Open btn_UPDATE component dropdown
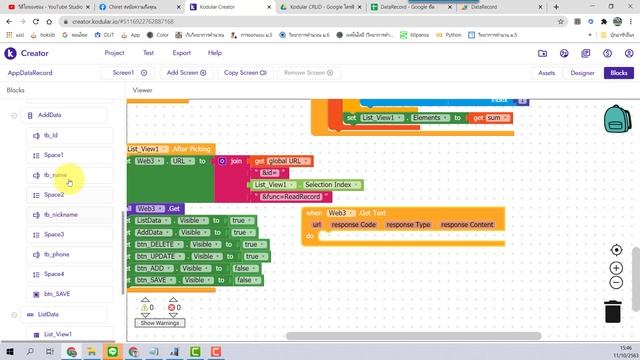 (180, 256)
